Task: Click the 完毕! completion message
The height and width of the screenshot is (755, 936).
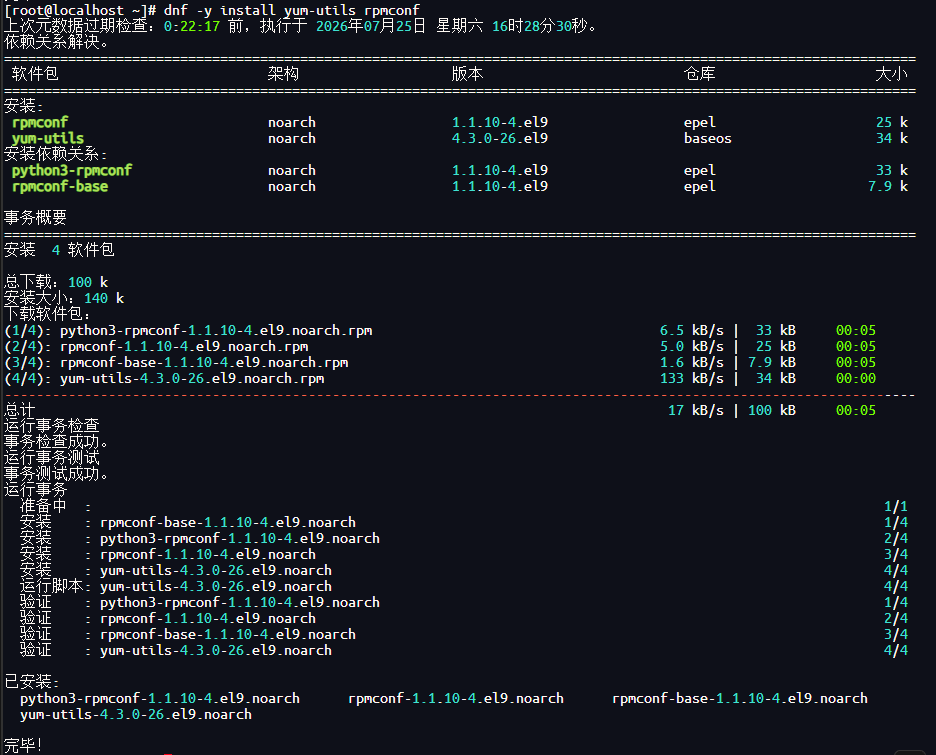Action: click(23, 746)
